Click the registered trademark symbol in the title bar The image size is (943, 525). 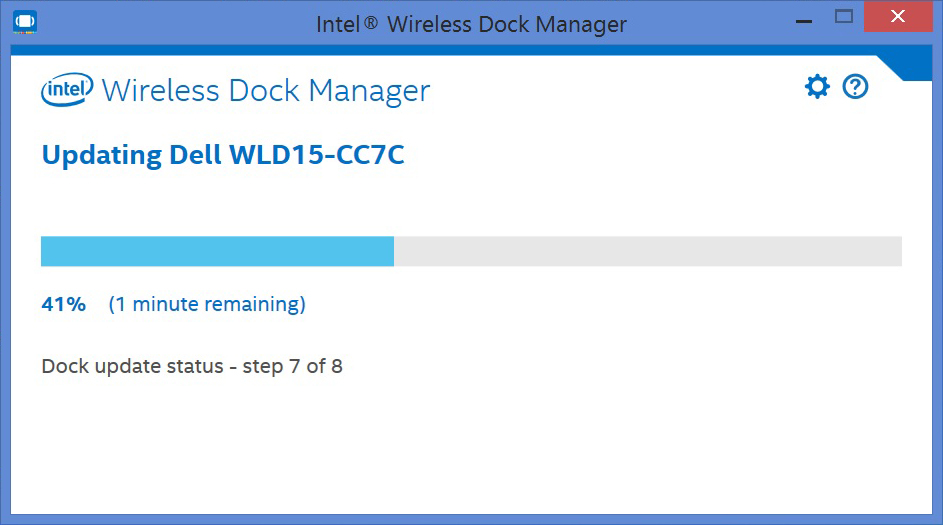tap(371, 23)
